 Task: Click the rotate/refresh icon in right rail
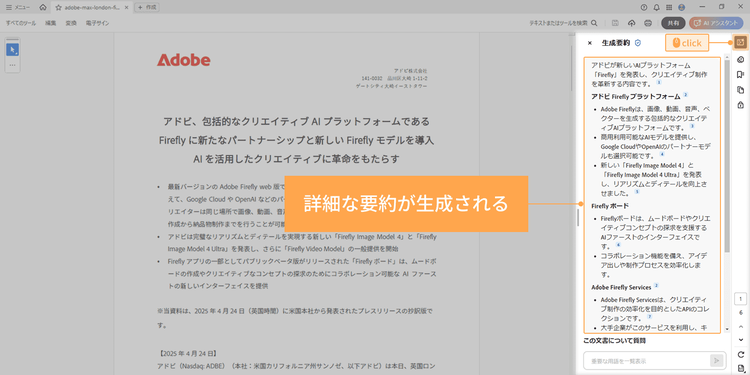[x=740, y=355]
